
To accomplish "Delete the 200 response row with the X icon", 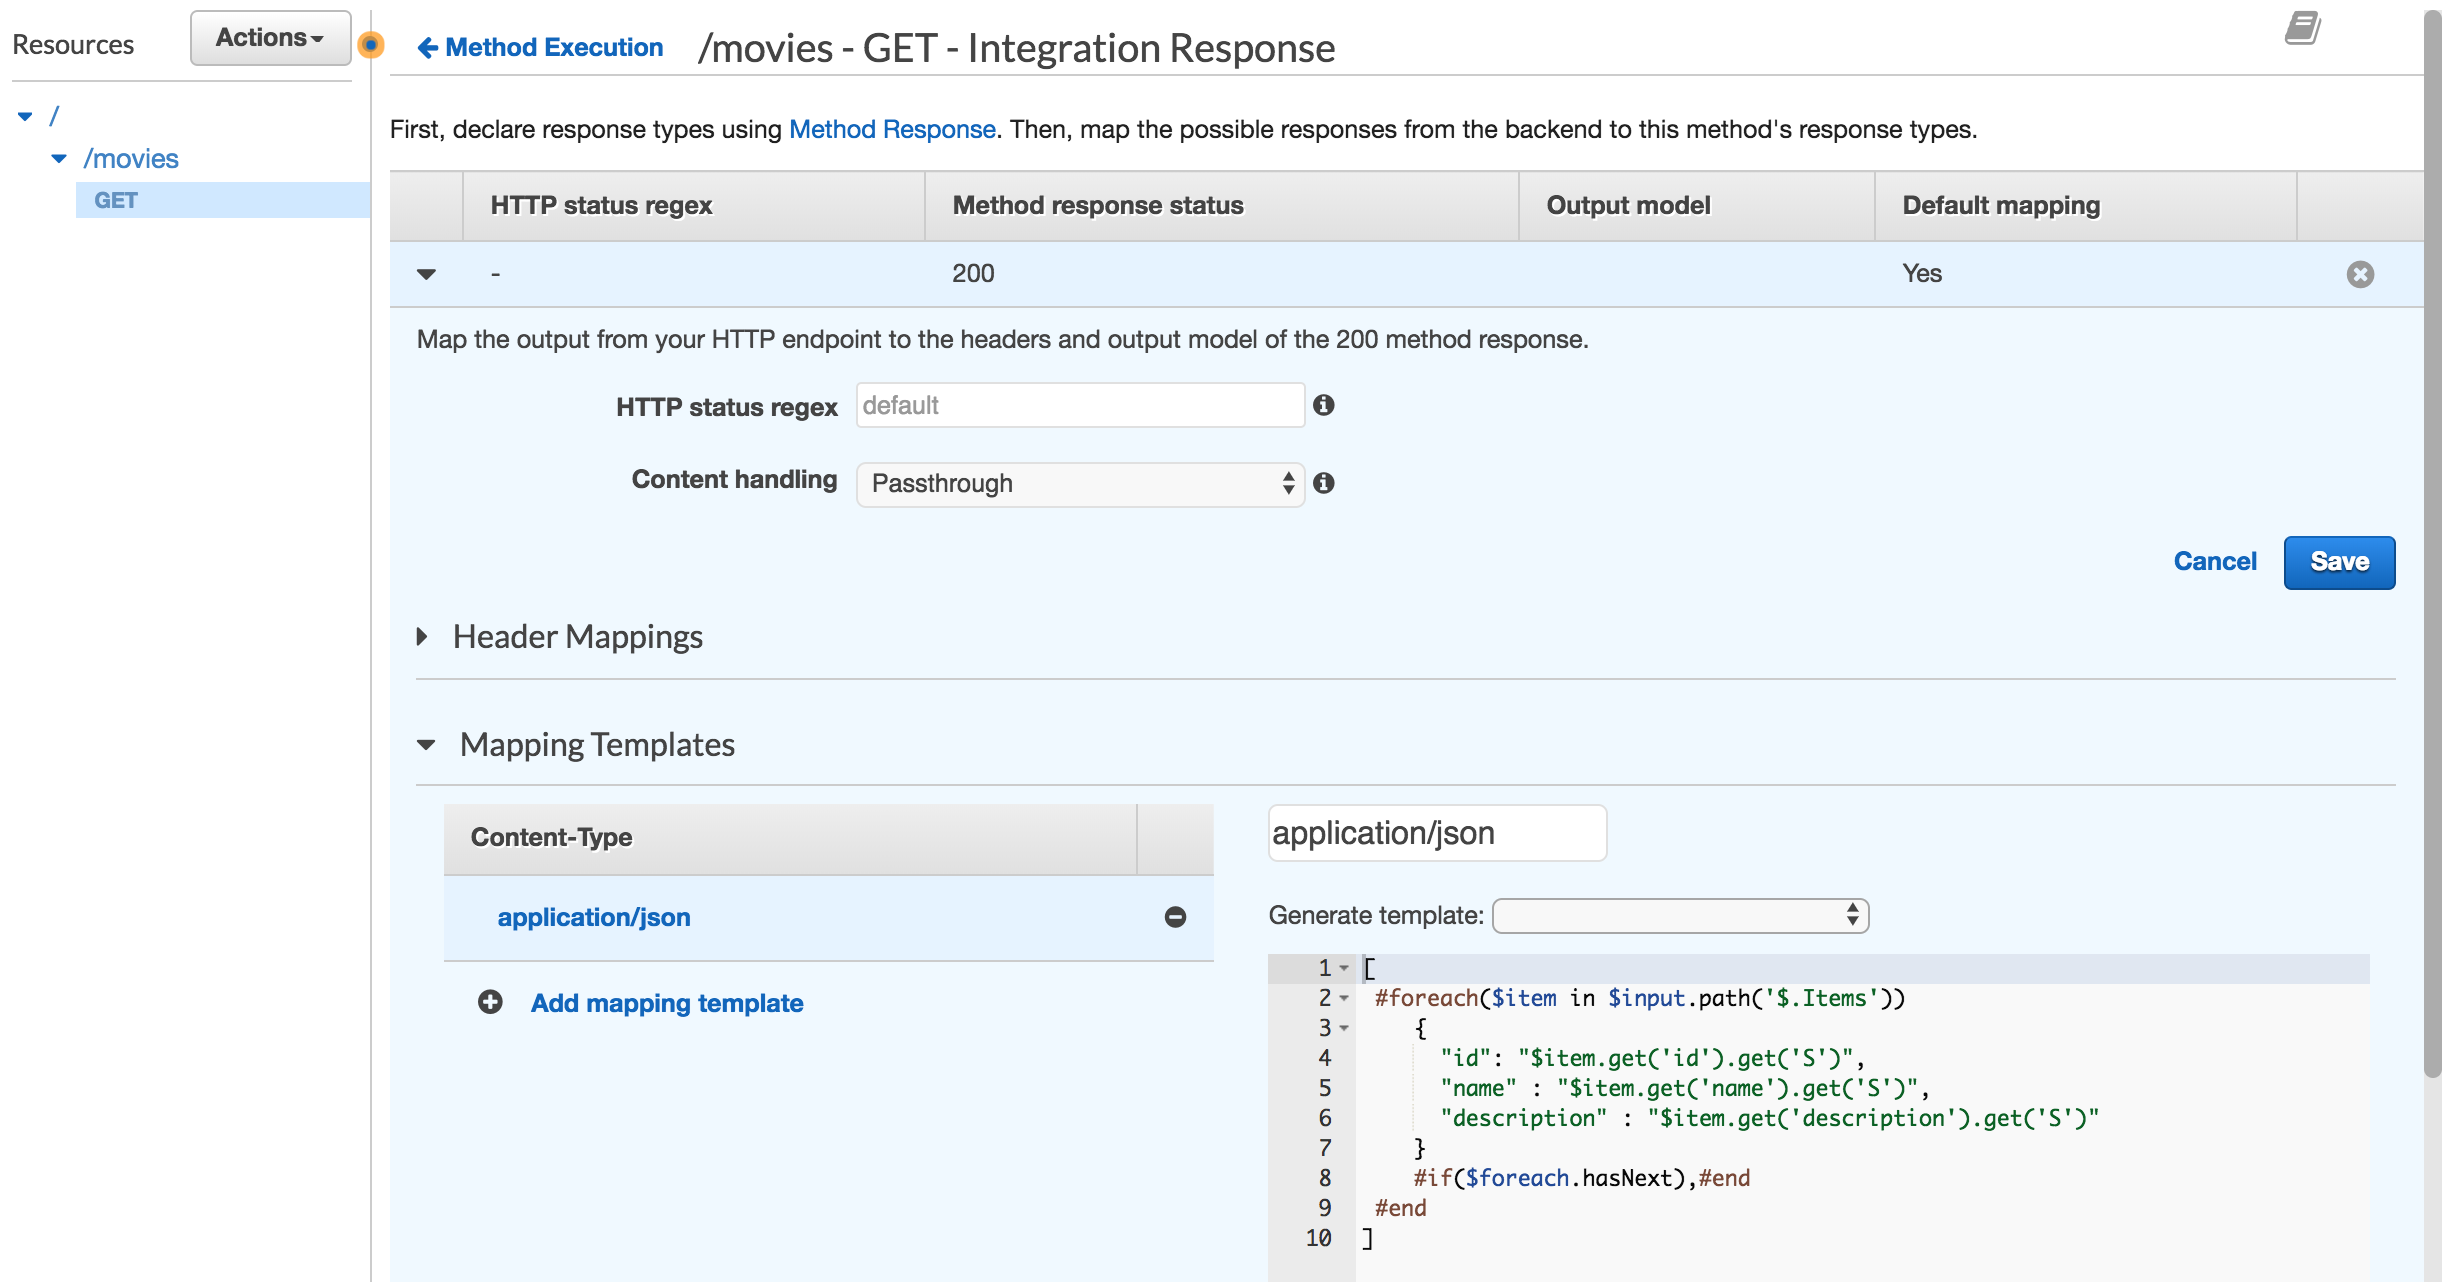I will [x=2360, y=273].
